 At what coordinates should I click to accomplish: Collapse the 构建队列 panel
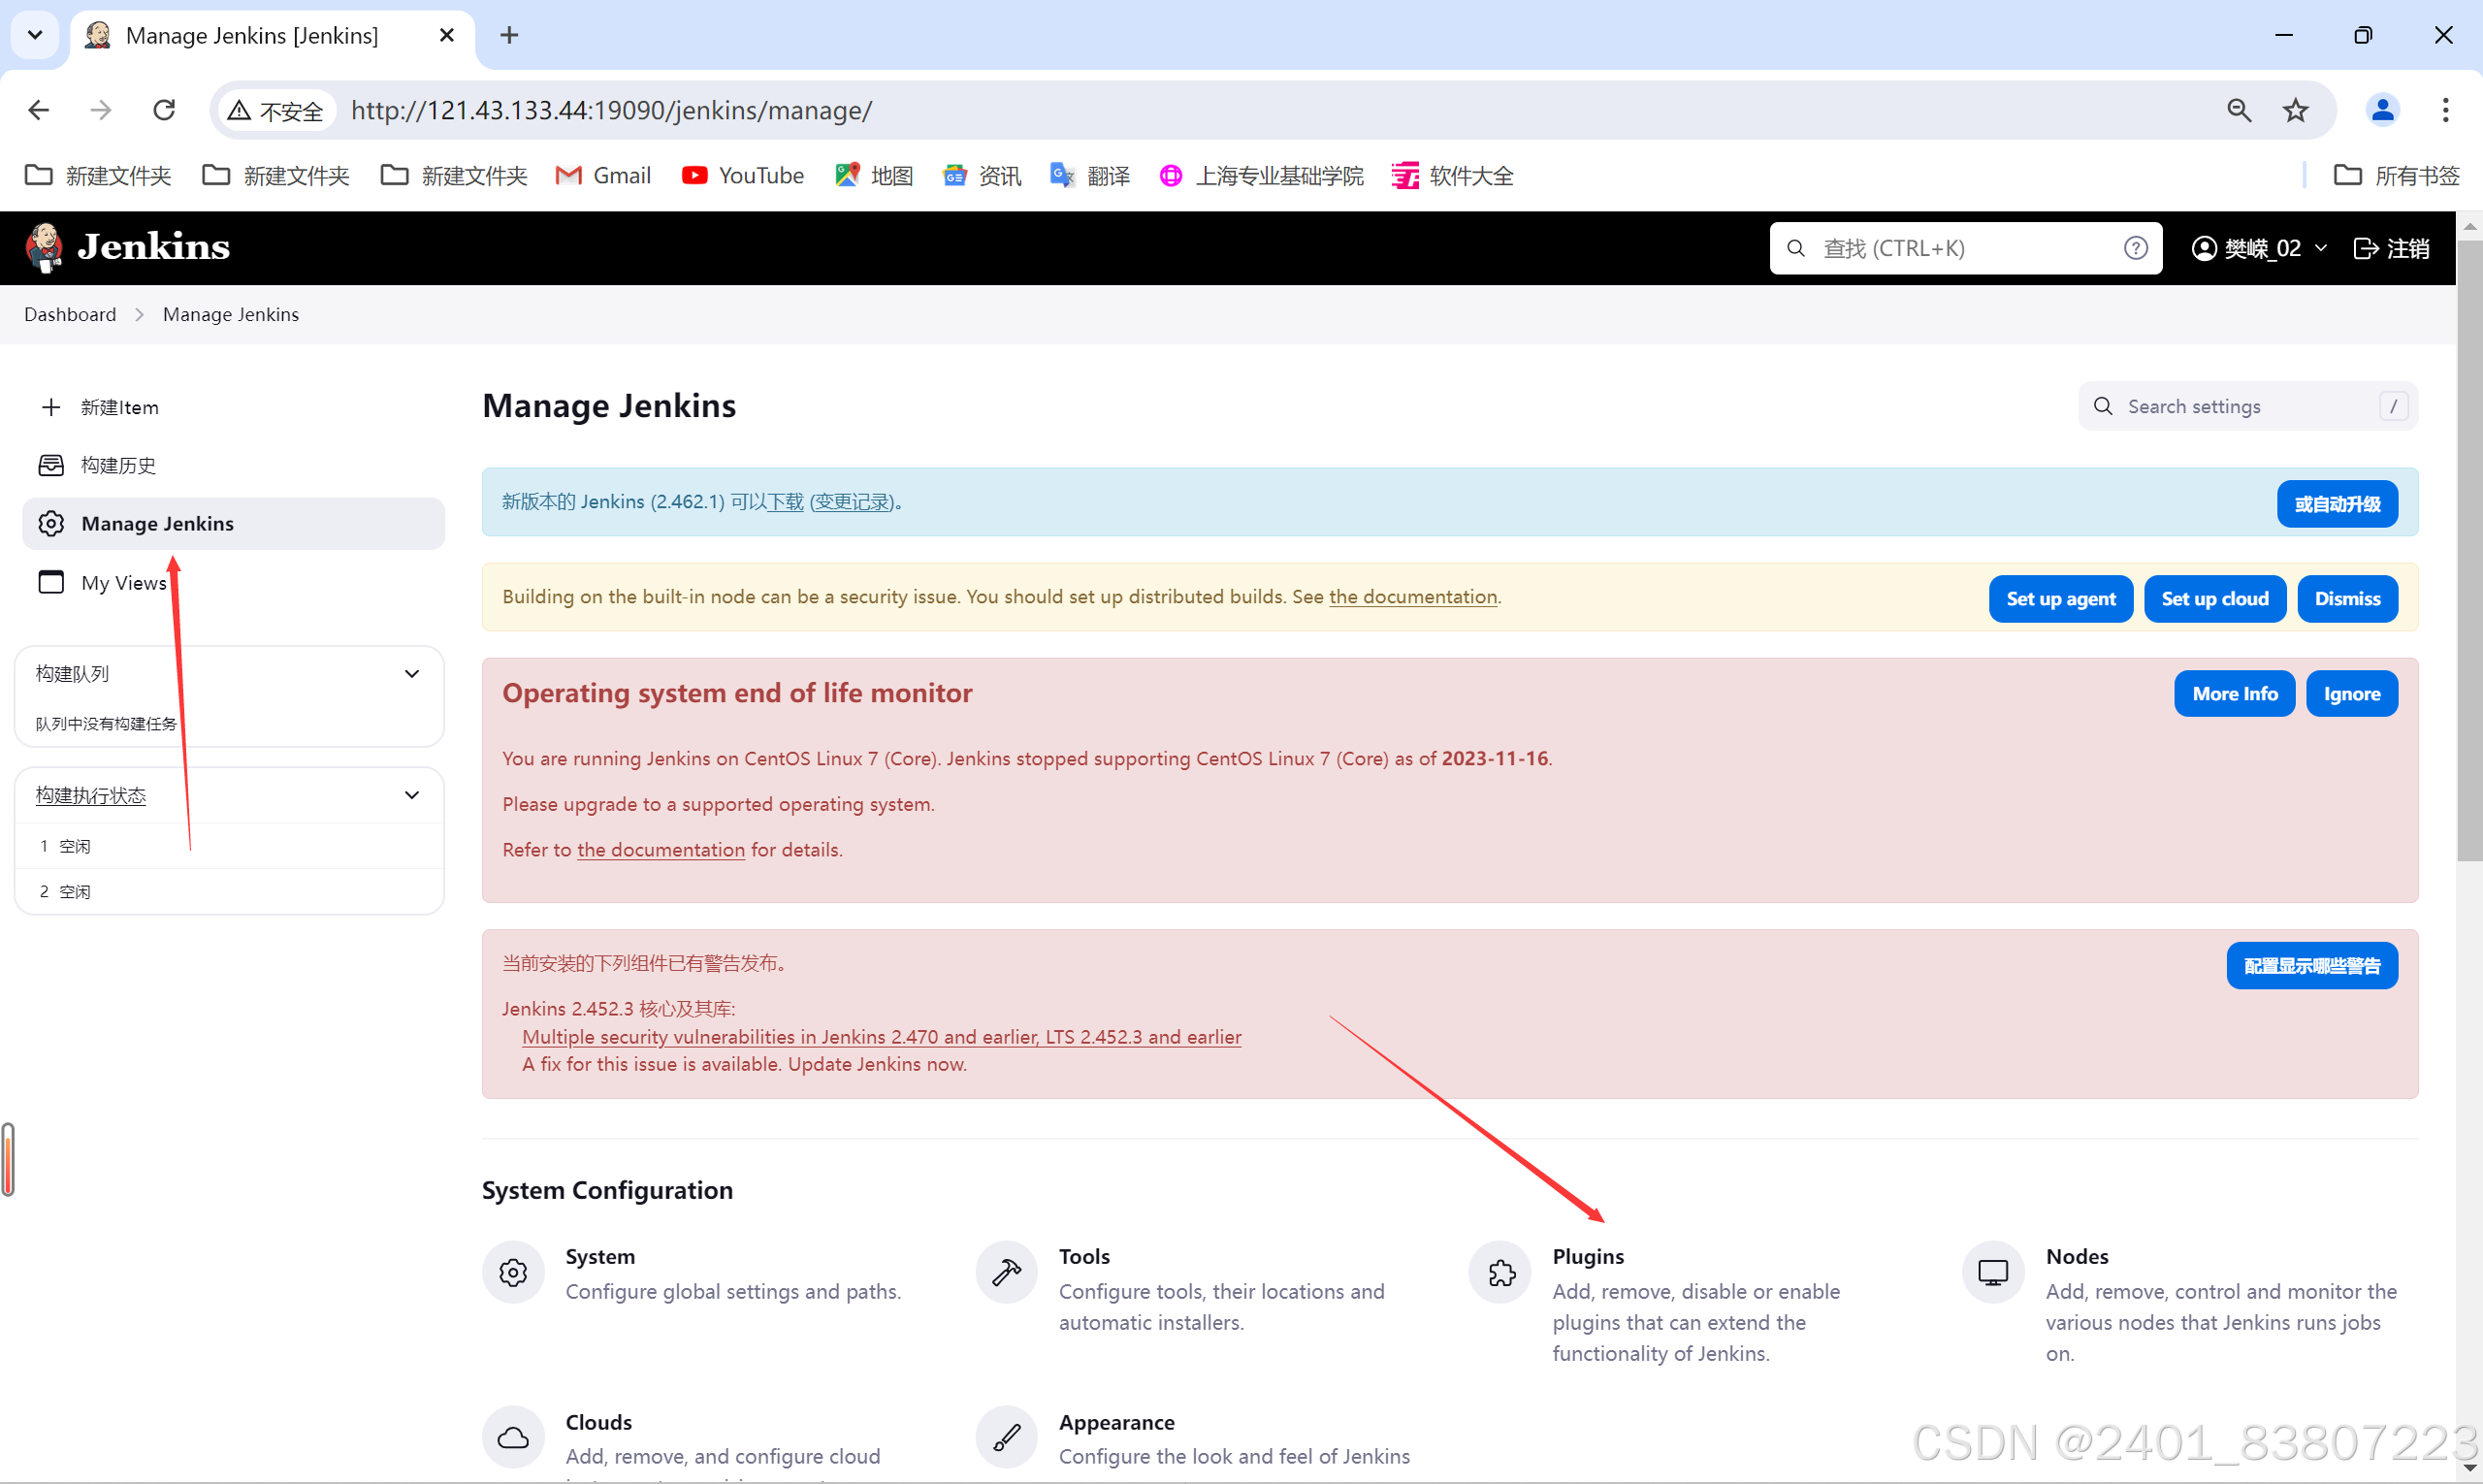[411, 673]
